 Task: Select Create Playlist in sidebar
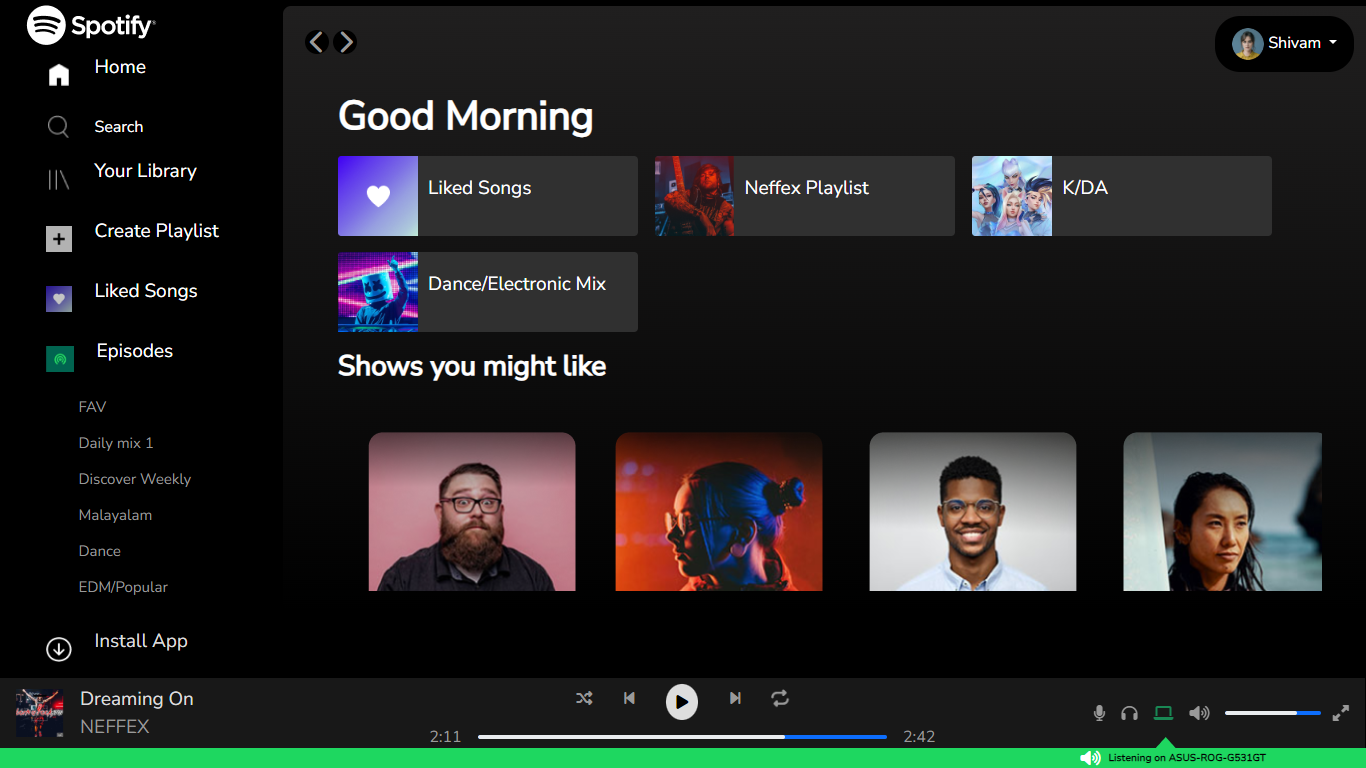point(157,231)
